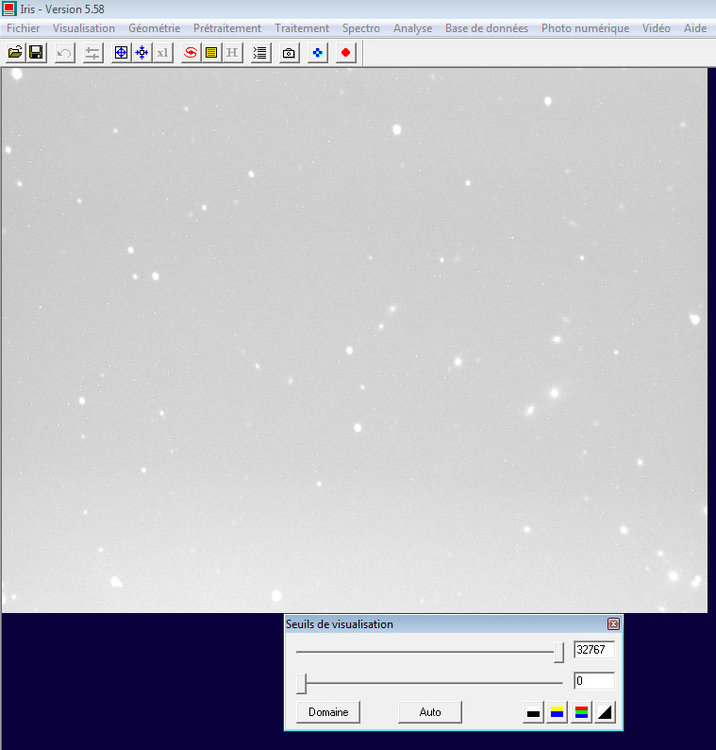Click the red dot record icon
This screenshot has height=750, width=716.
click(346, 53)
